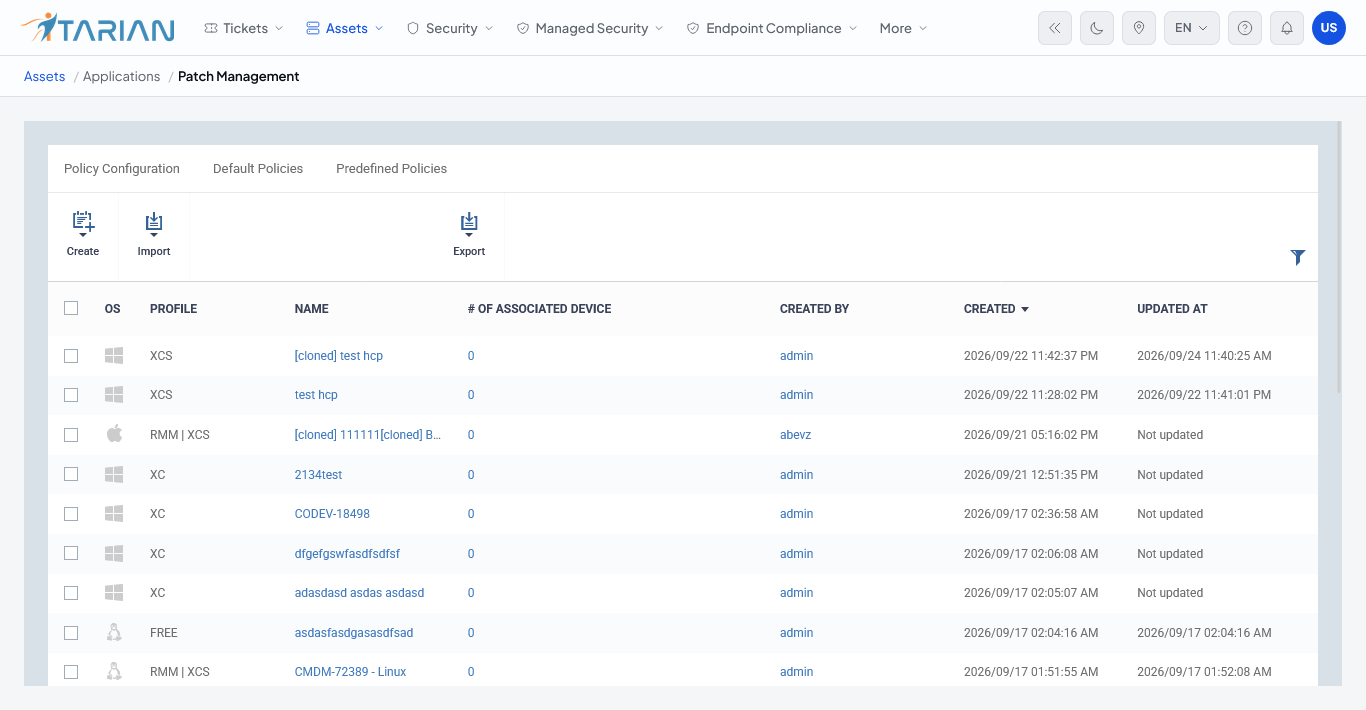
Task: Tick checkbox for test hcp row
Action: [71, 395]
